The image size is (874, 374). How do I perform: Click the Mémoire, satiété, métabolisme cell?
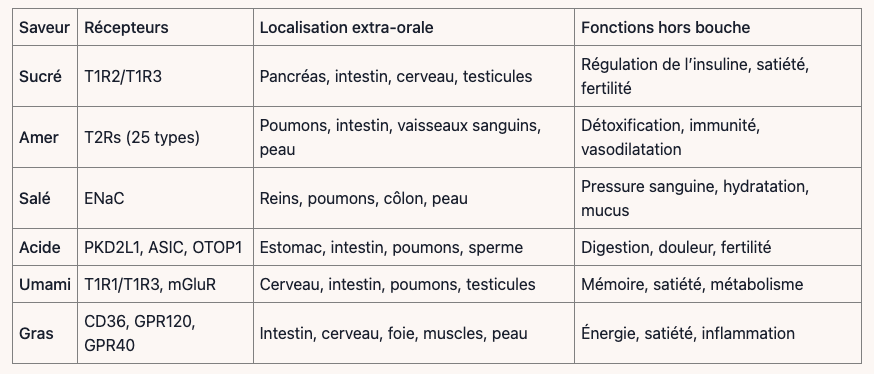[692, 284]
